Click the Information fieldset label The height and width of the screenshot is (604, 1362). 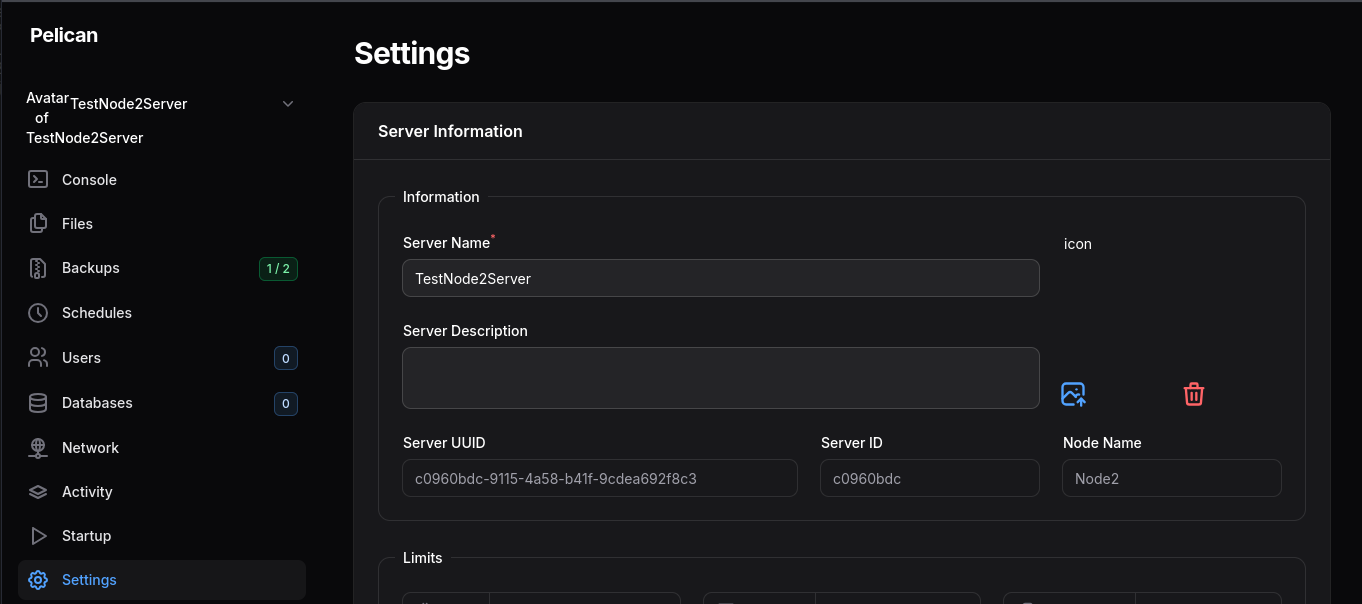tap(441, 197)
